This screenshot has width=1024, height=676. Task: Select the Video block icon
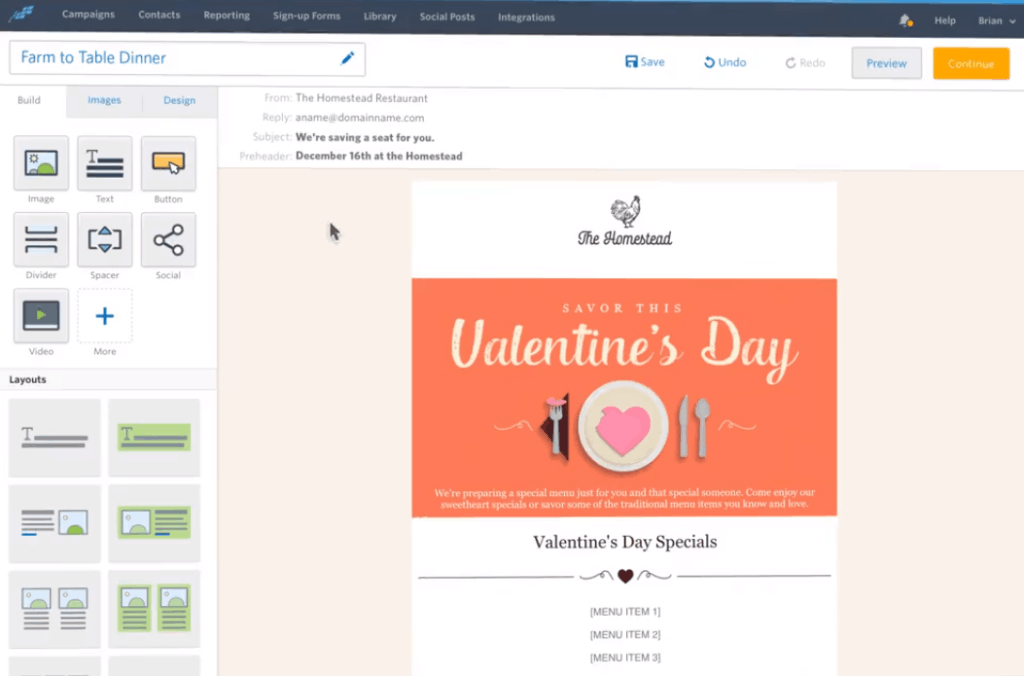41,315
